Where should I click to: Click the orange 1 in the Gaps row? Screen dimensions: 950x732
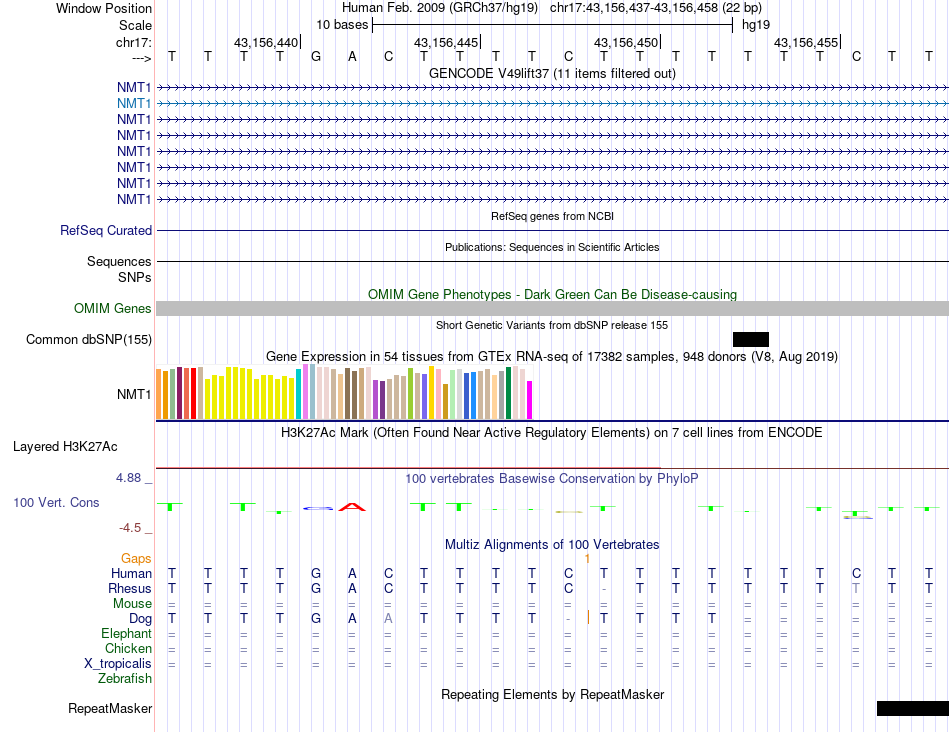pyautogui.click(x=587, y=559)
